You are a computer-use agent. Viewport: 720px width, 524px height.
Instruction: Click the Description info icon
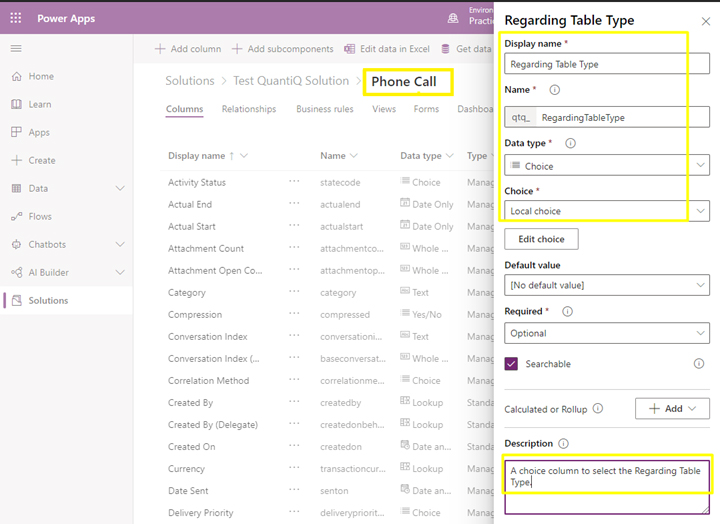point(563,444)
